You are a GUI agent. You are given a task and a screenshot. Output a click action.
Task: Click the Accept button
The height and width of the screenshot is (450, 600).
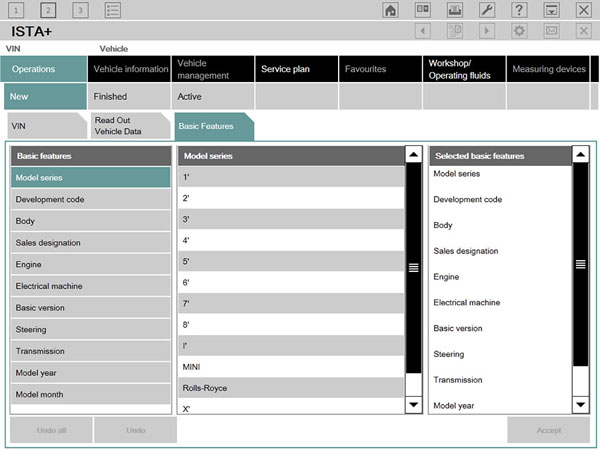click(548, 430)
